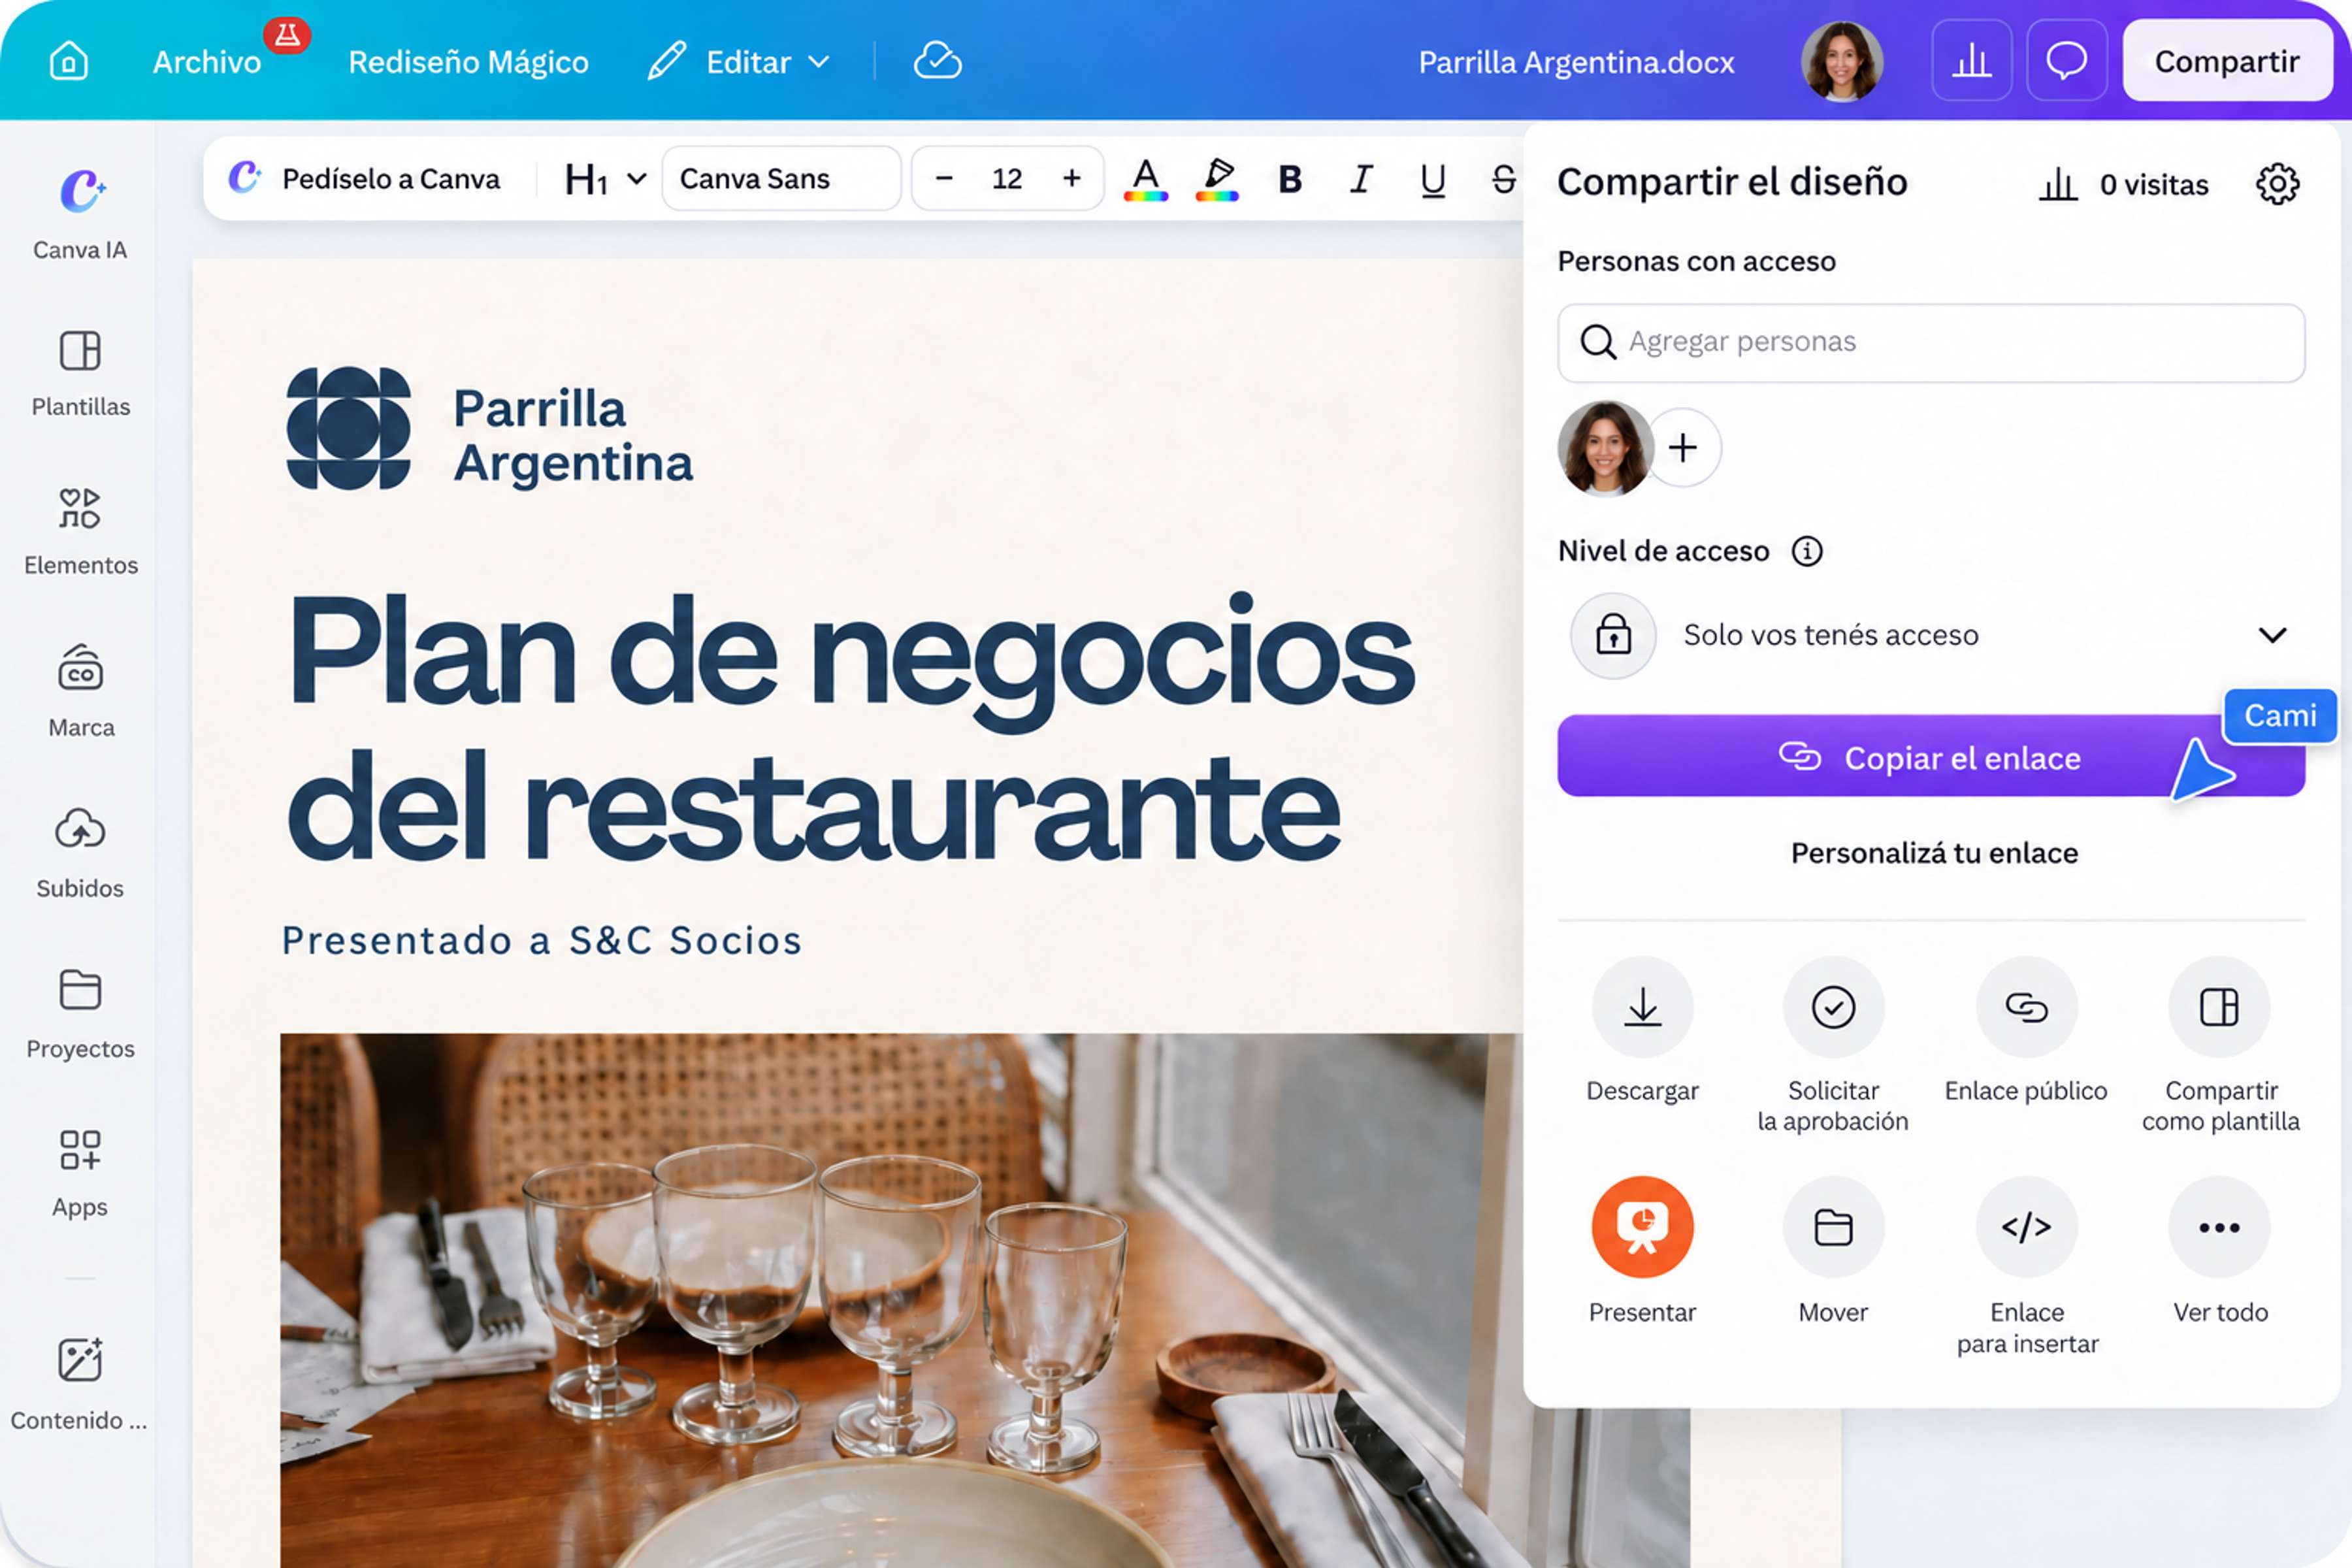Open the text color picker
Viewport: 2352px width, 1568px height.
(x=1146, y=179)
